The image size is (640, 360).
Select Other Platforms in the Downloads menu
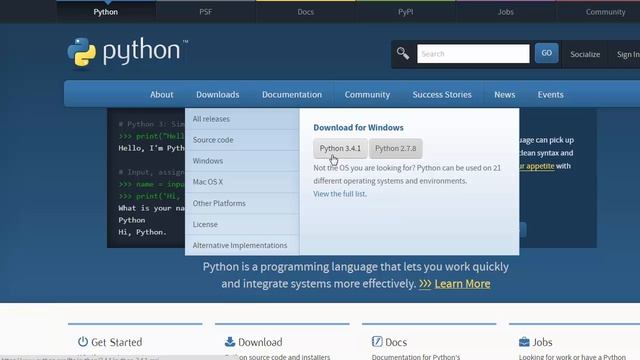click(242, 203)
